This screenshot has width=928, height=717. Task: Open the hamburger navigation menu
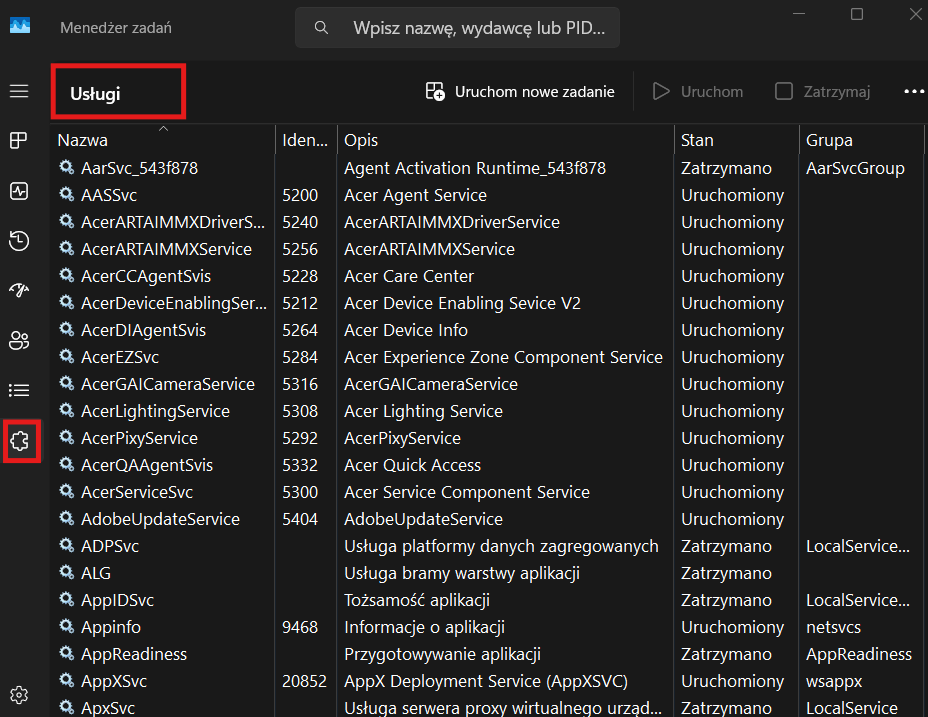point(19,91)
